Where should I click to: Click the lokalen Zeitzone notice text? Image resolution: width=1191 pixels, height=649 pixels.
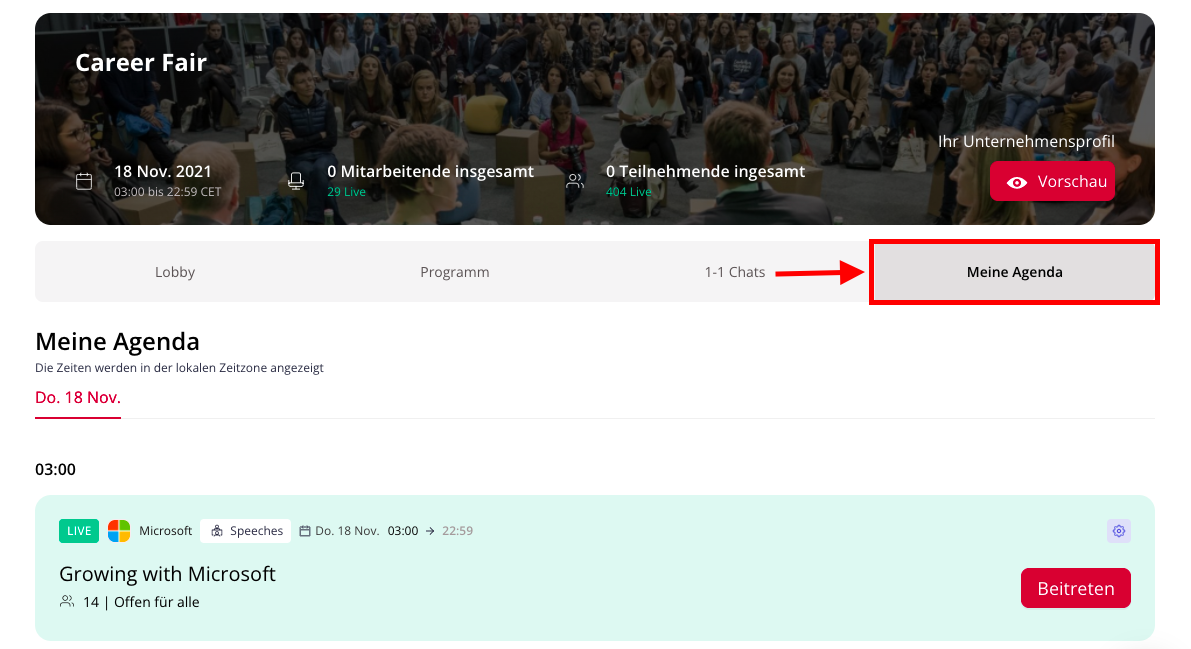(179, 368)
